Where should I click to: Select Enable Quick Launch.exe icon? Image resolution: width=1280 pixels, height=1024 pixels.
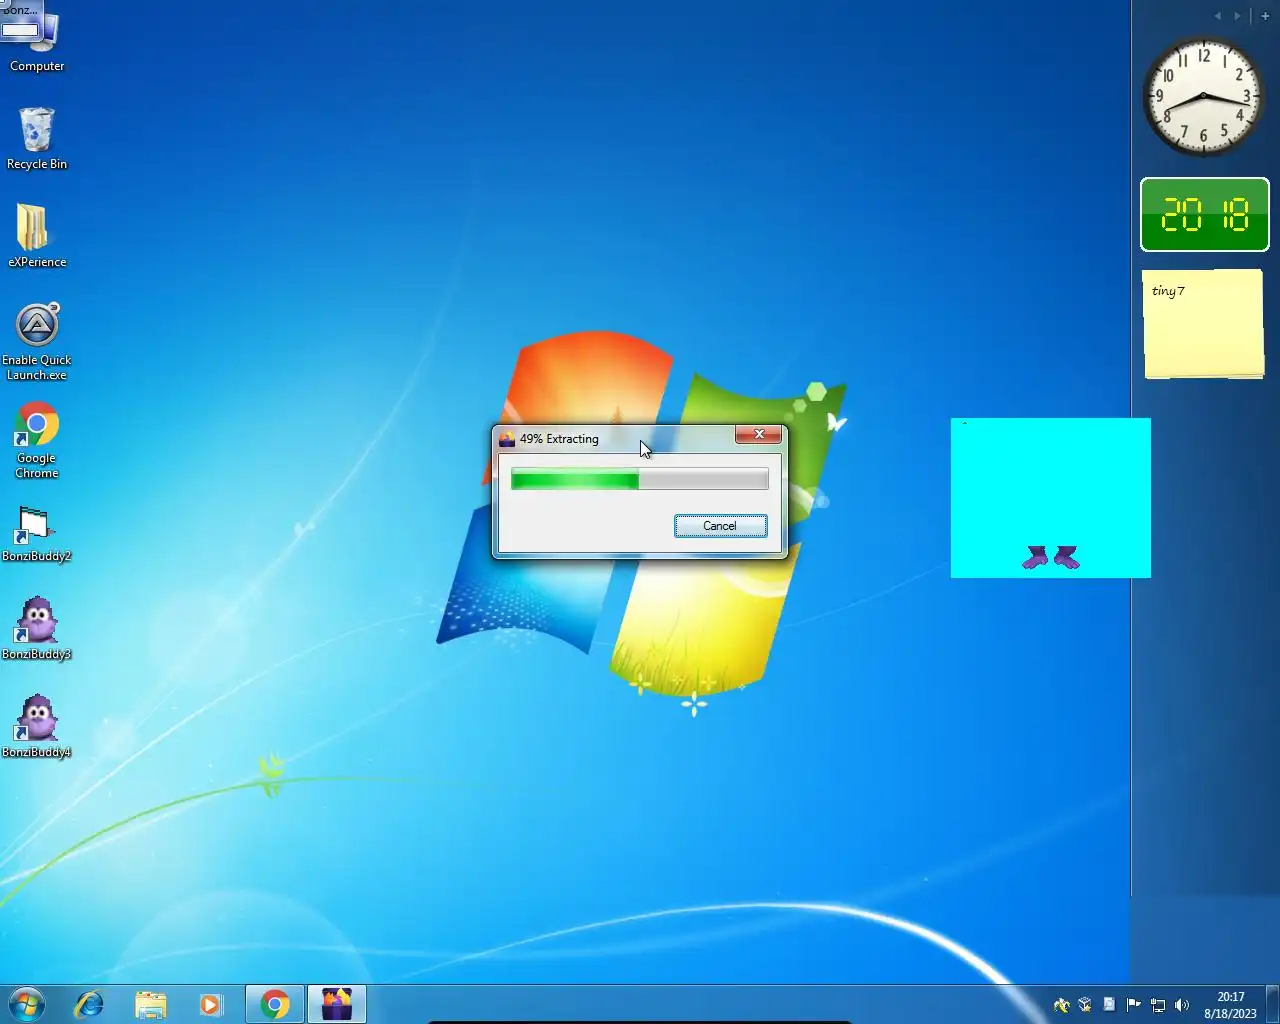[x=37, y=342]
